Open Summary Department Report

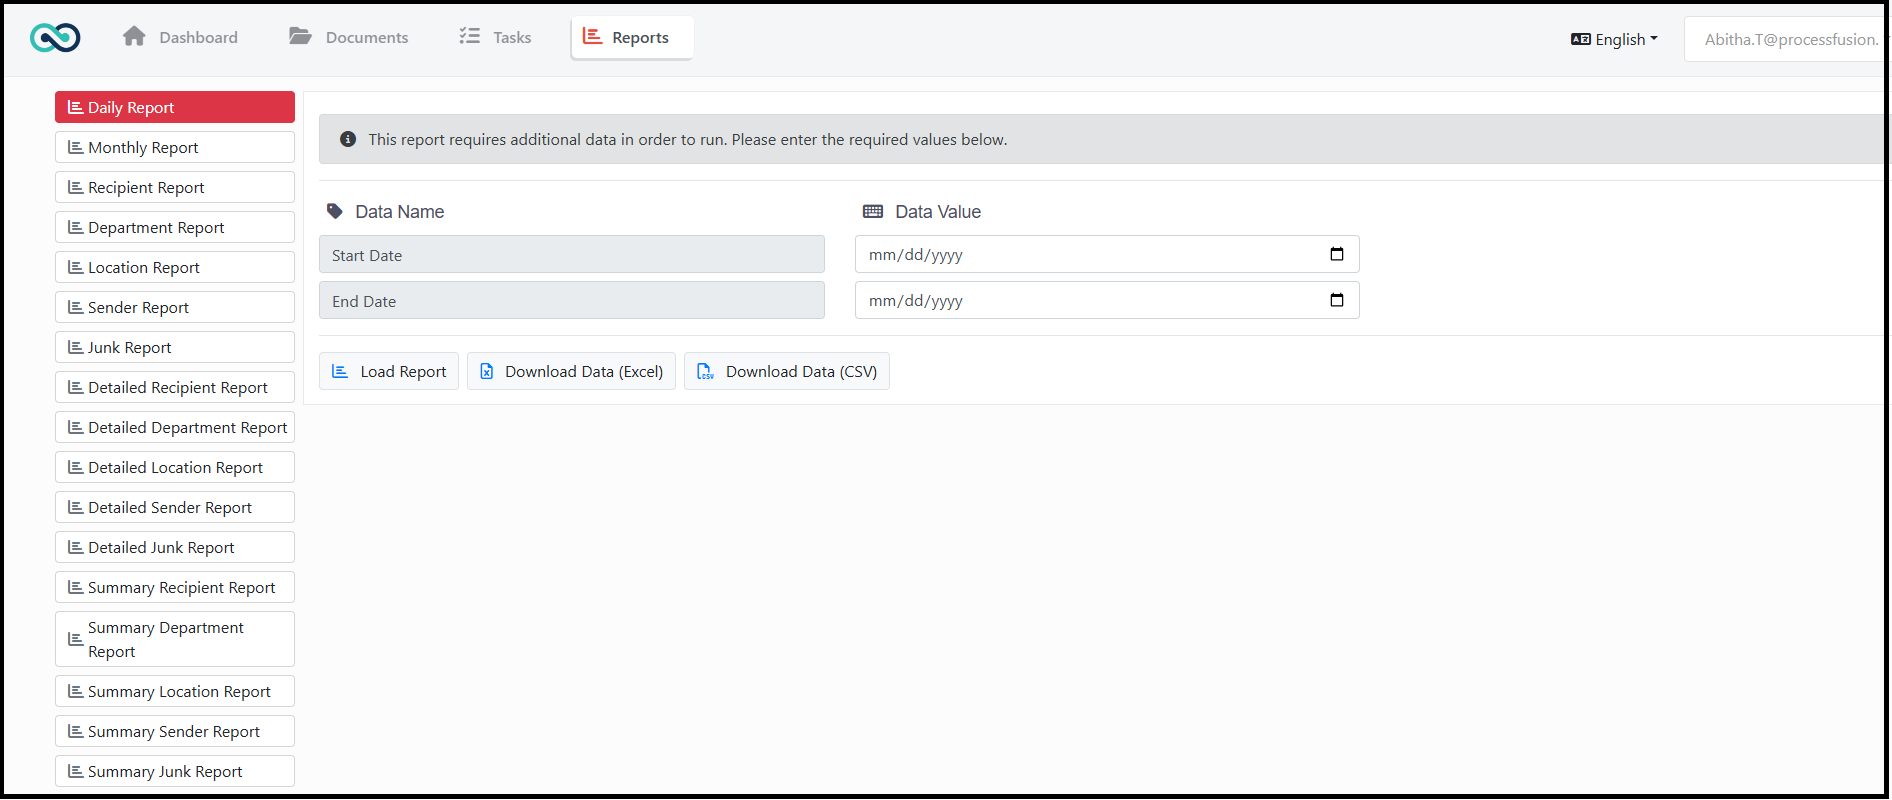point(175,639)
